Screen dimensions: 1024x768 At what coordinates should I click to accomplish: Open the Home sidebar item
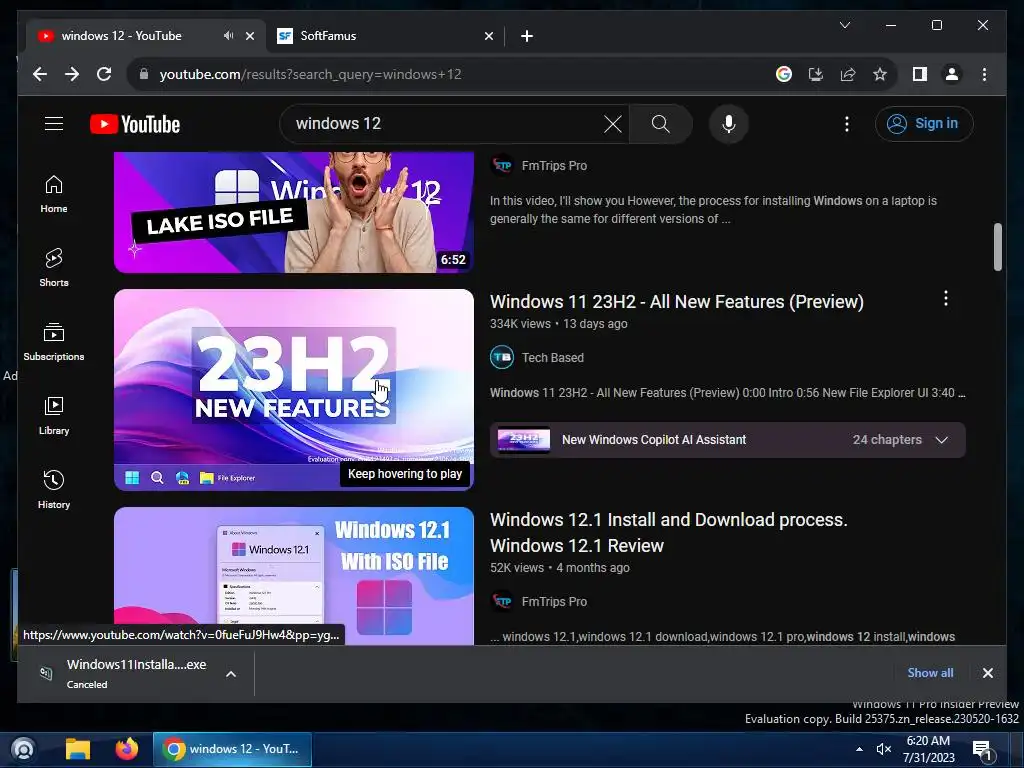tap(54, 194)
